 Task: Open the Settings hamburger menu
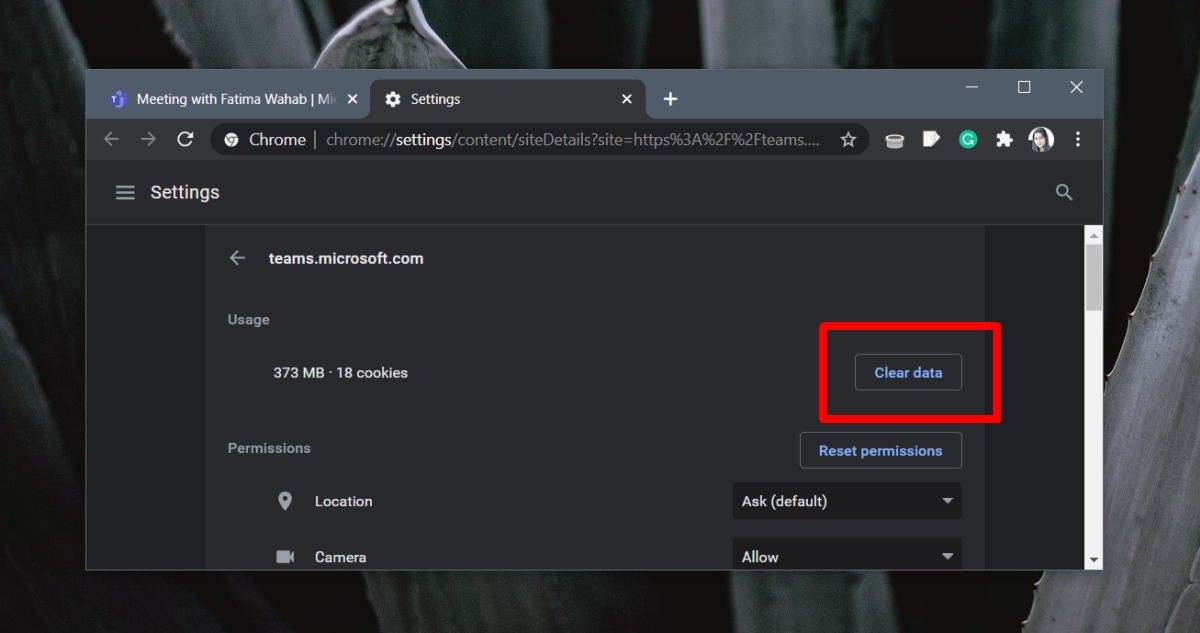click(x=125, y=192)
